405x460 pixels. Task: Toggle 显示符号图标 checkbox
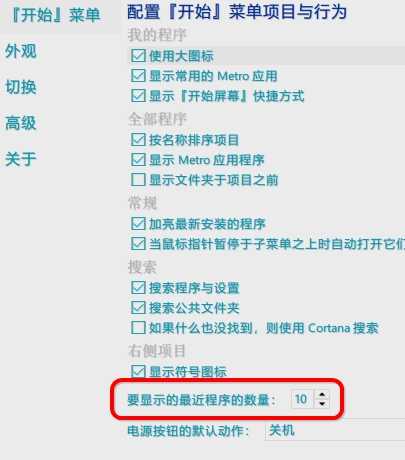pyautogui.click(x=138, y=371)
